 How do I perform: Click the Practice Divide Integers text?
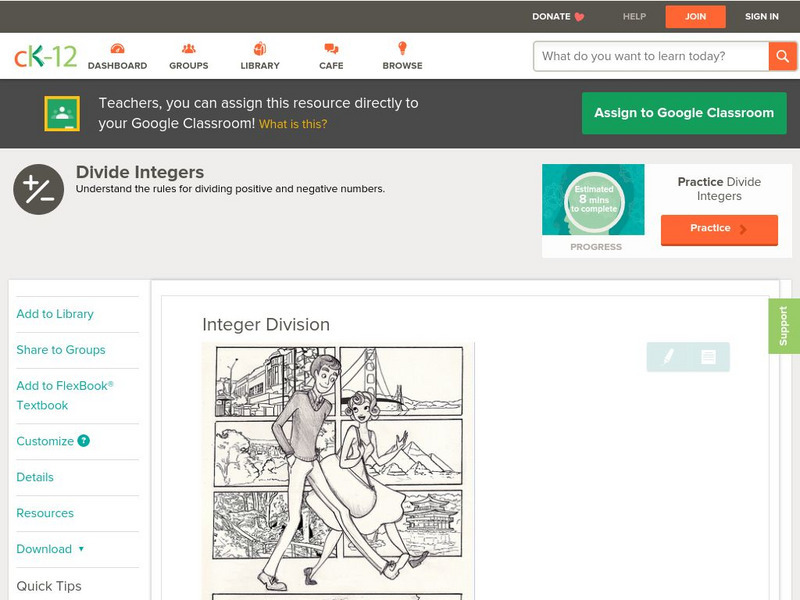tap(719, 189)
